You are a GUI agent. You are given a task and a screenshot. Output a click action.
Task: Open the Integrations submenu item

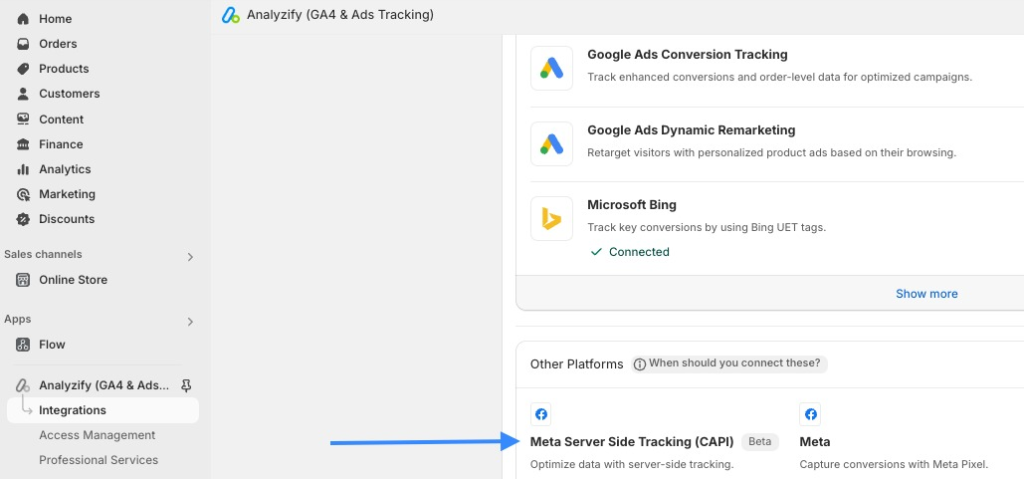tap(72, 410)
